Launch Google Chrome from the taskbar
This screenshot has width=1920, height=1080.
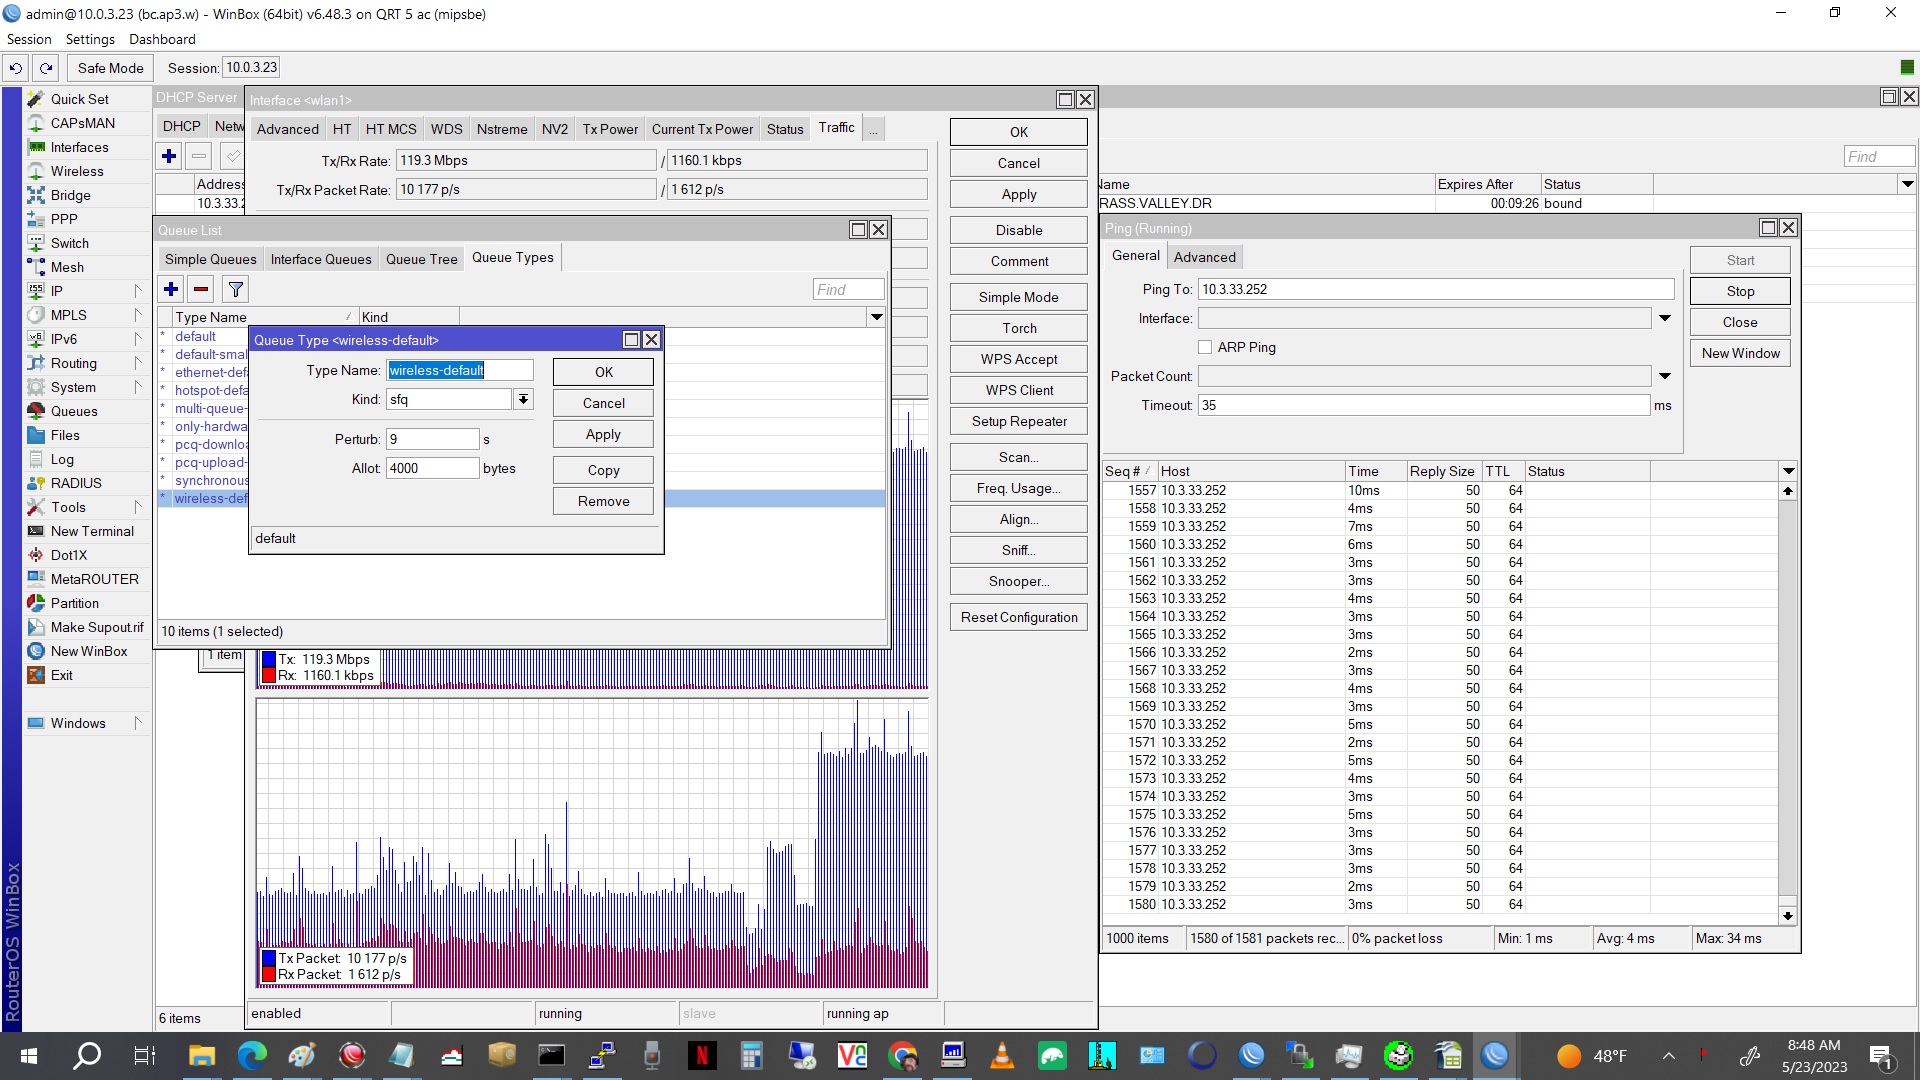[902, 1055]
